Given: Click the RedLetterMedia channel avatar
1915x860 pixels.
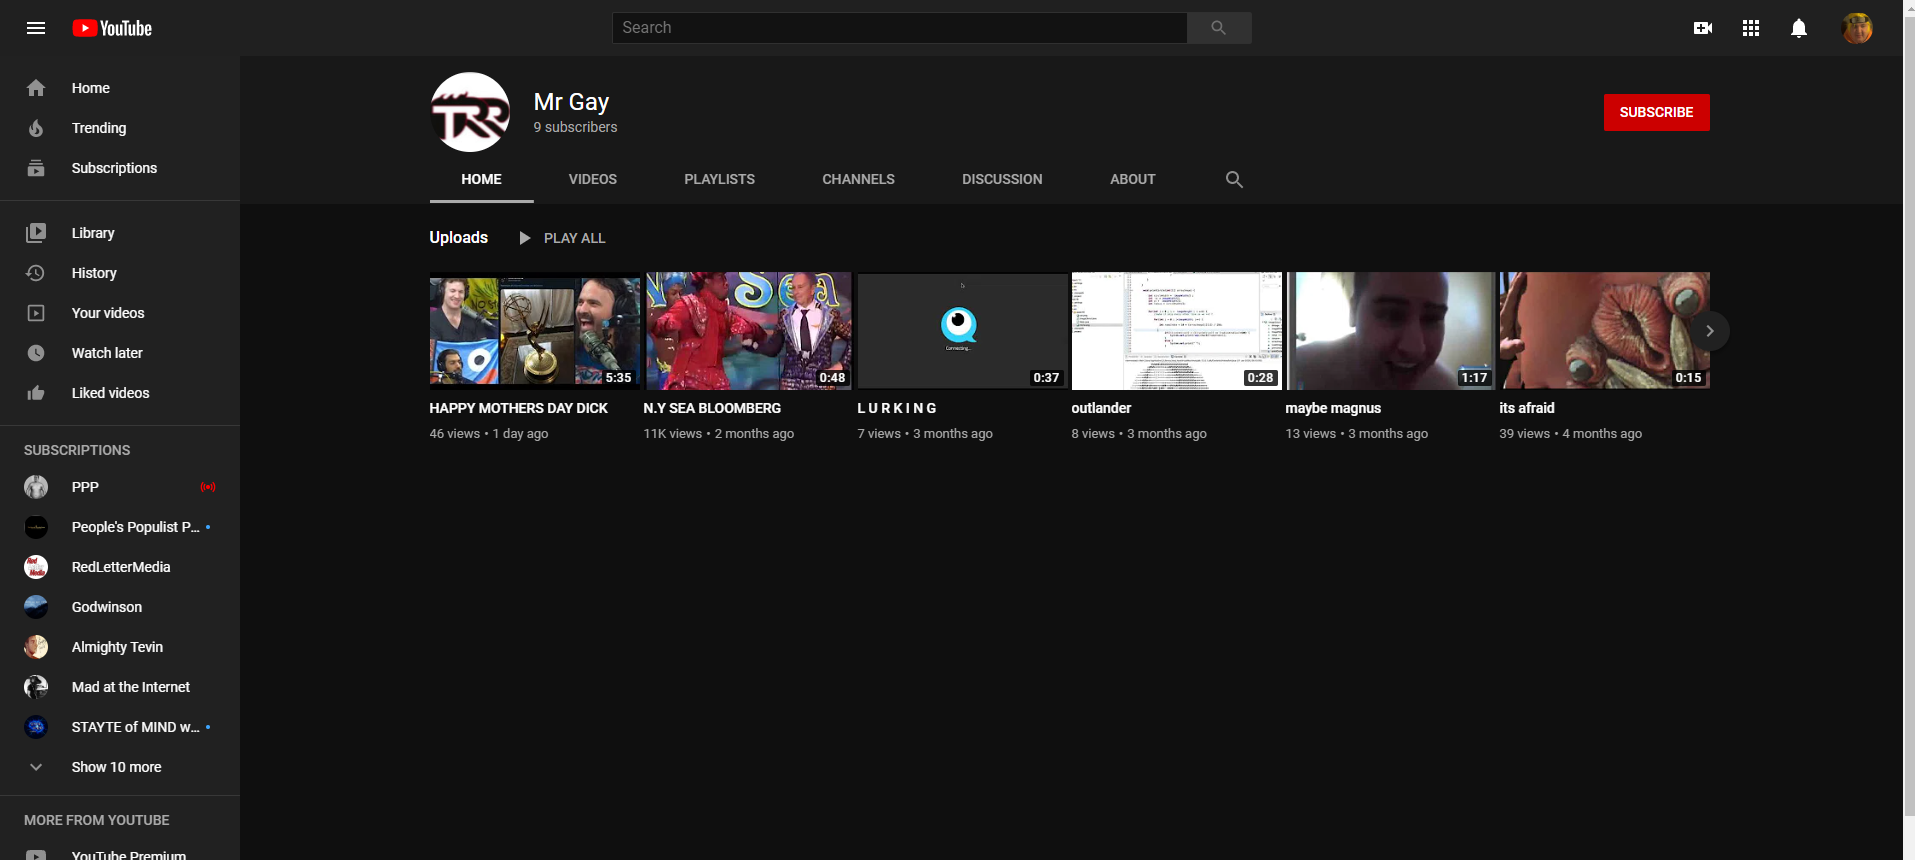Looking at the screenshot, I should (x=36, y=567).
